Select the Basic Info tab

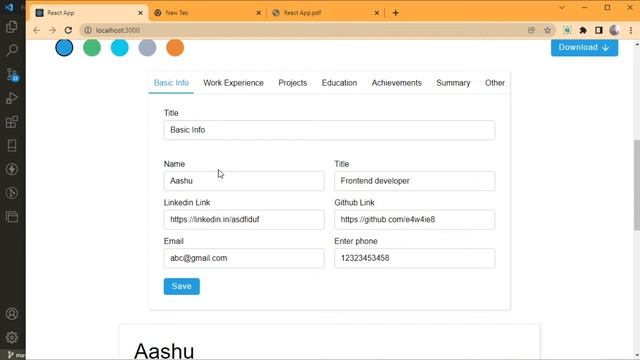pos(171,83)
